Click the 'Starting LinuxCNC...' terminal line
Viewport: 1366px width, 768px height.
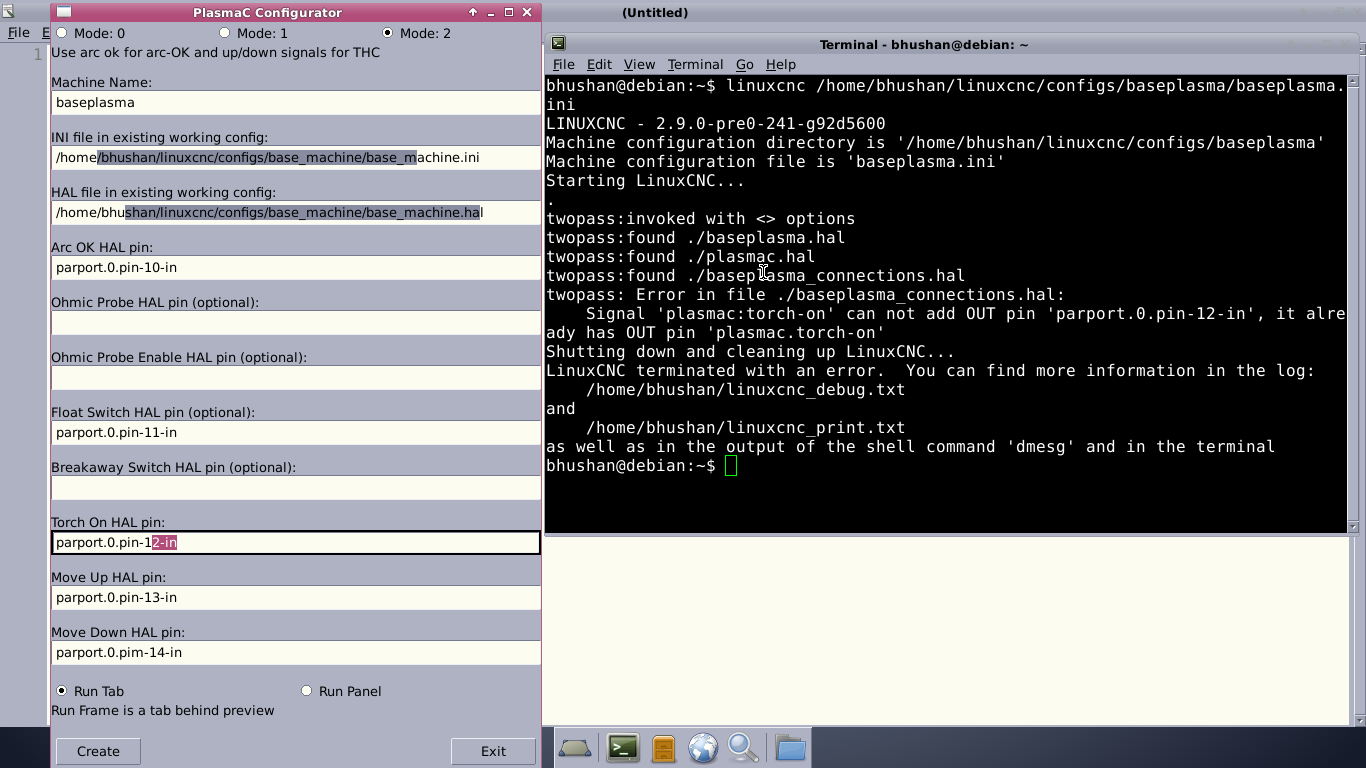tap(646, 181)
